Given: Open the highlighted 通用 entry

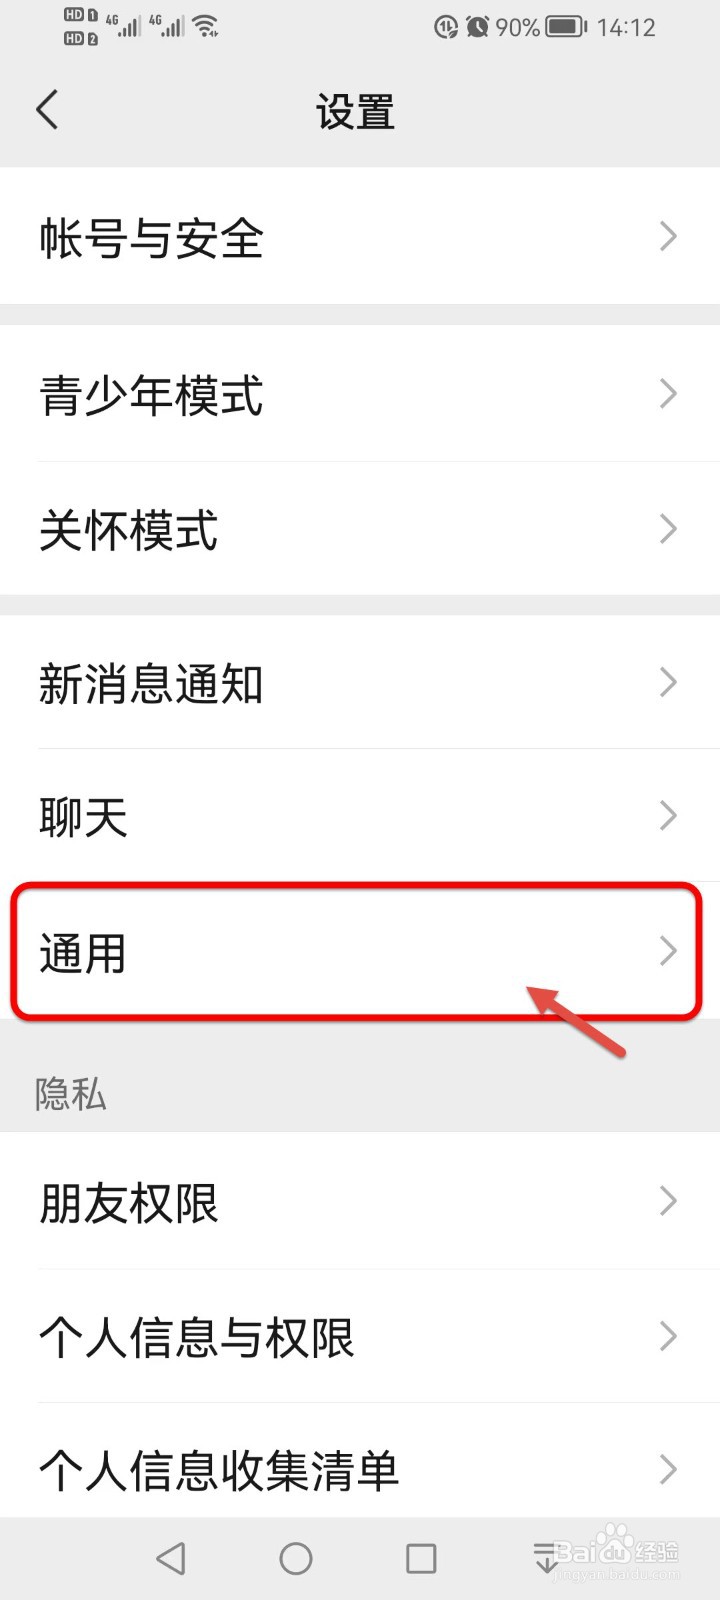Looking at the screenshot, I should point(357,951).
